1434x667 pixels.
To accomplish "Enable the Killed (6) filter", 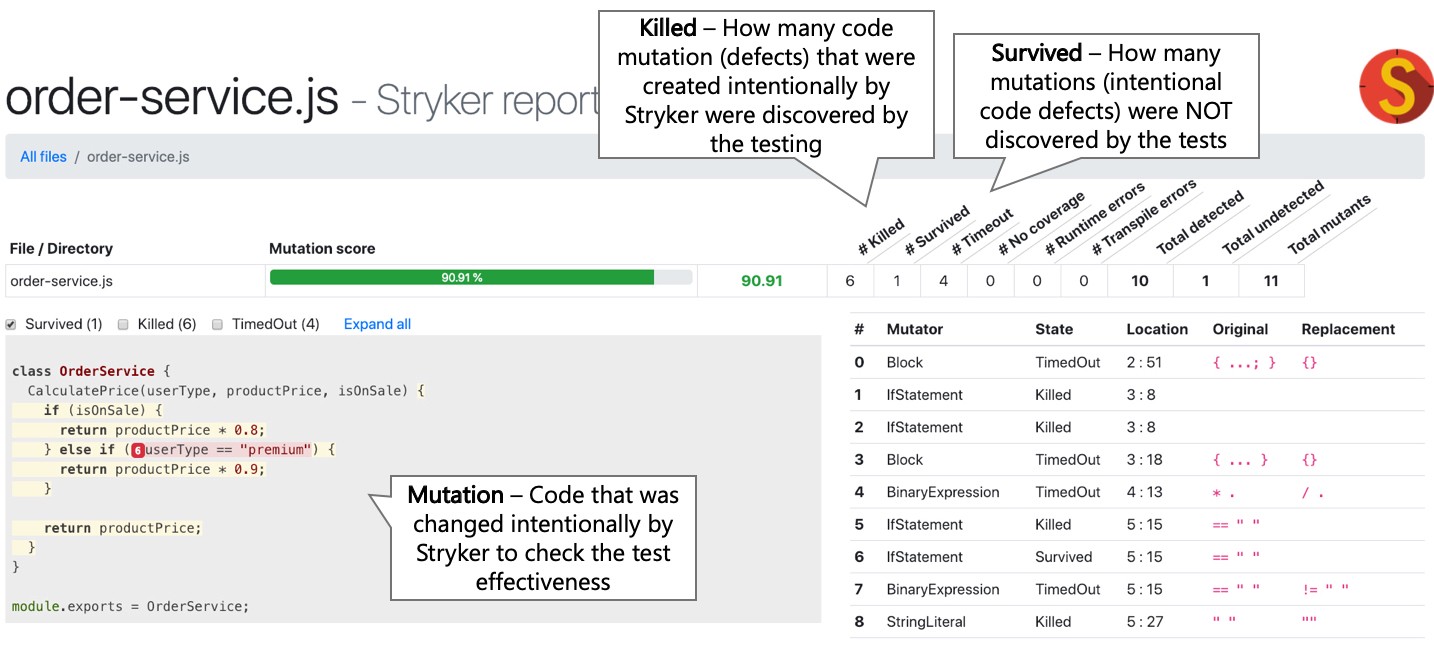I will (123, 323).
